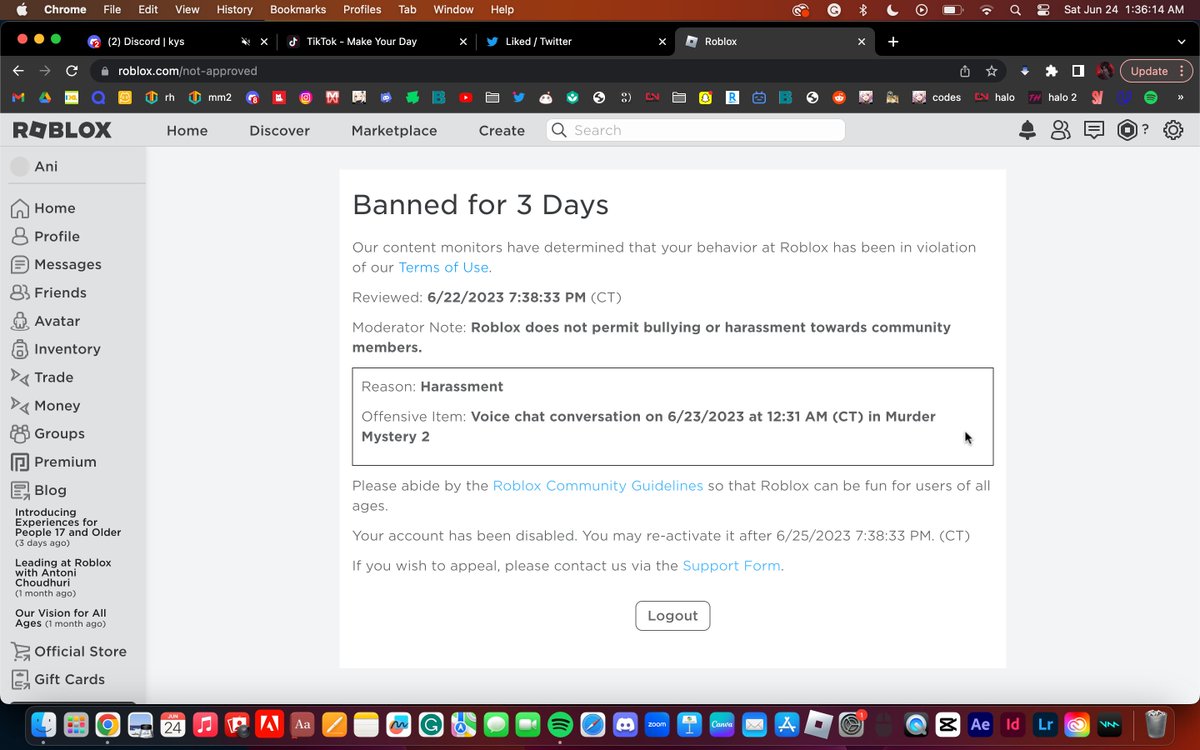Open macOS Control Center in menu bar
This screenshot has height=750, width=1200.
(x=1041, y=10)
